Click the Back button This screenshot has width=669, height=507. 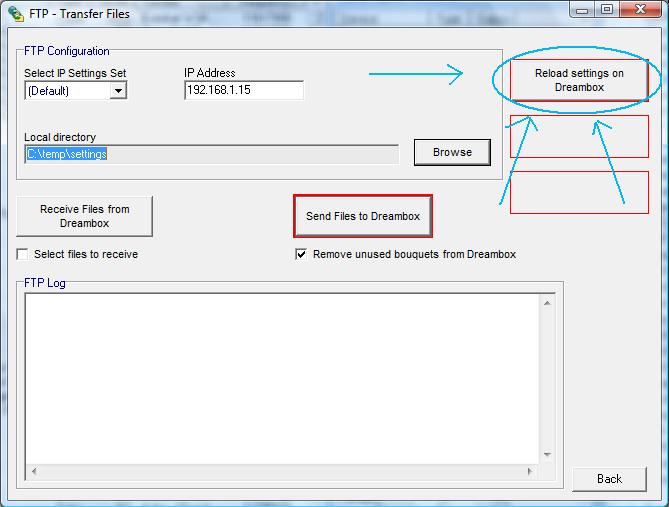[x=609, y=479]
